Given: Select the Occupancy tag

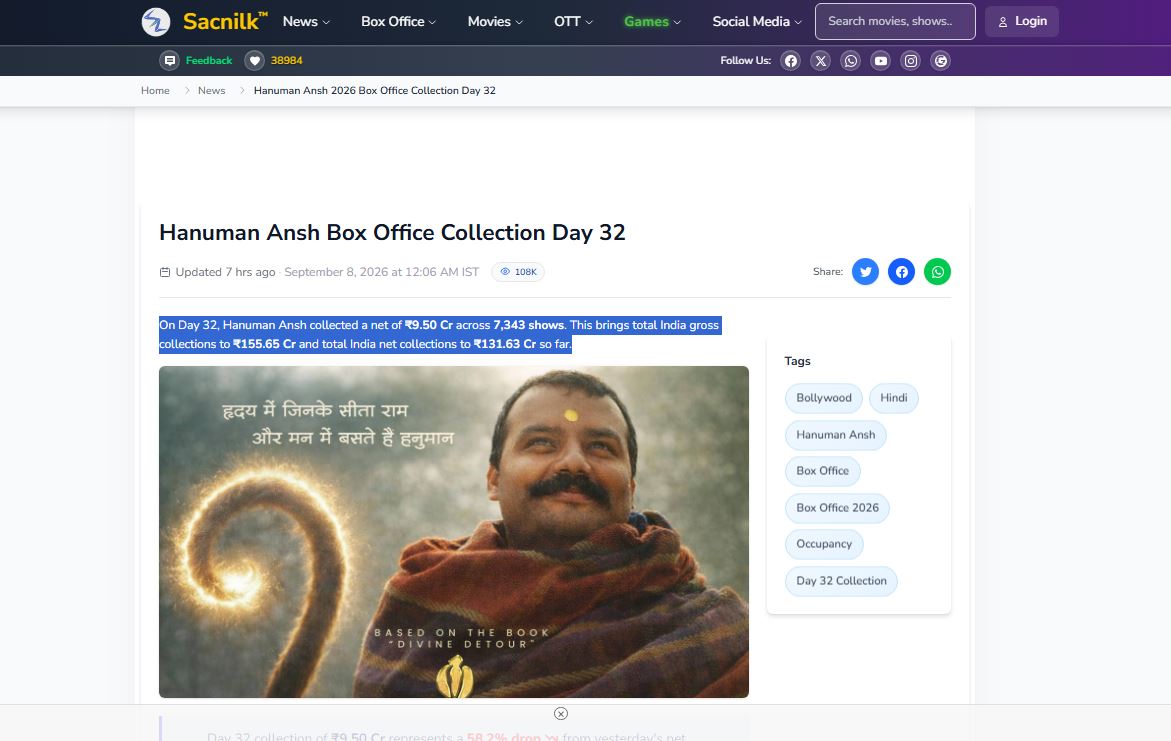Looking at the screenshot, I should [824, 544].
